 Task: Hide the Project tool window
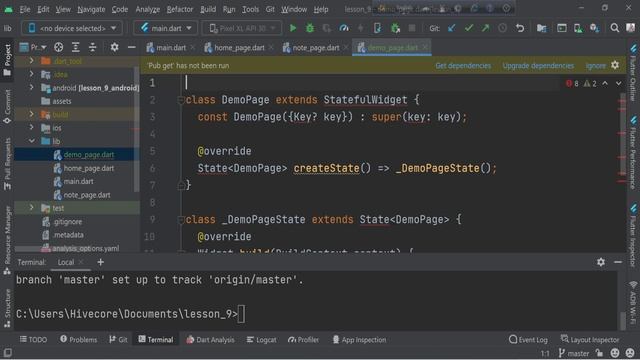point(131,47)
